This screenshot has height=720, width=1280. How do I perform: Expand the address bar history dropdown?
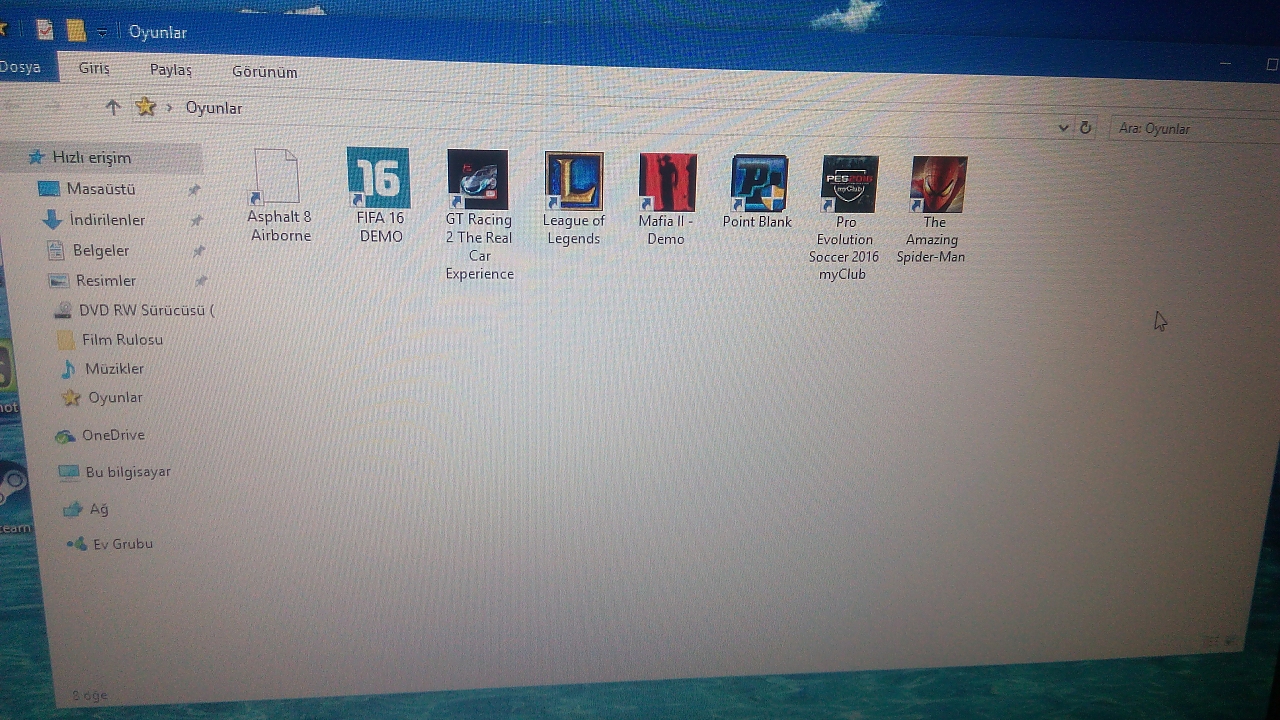pos(1063,128)
